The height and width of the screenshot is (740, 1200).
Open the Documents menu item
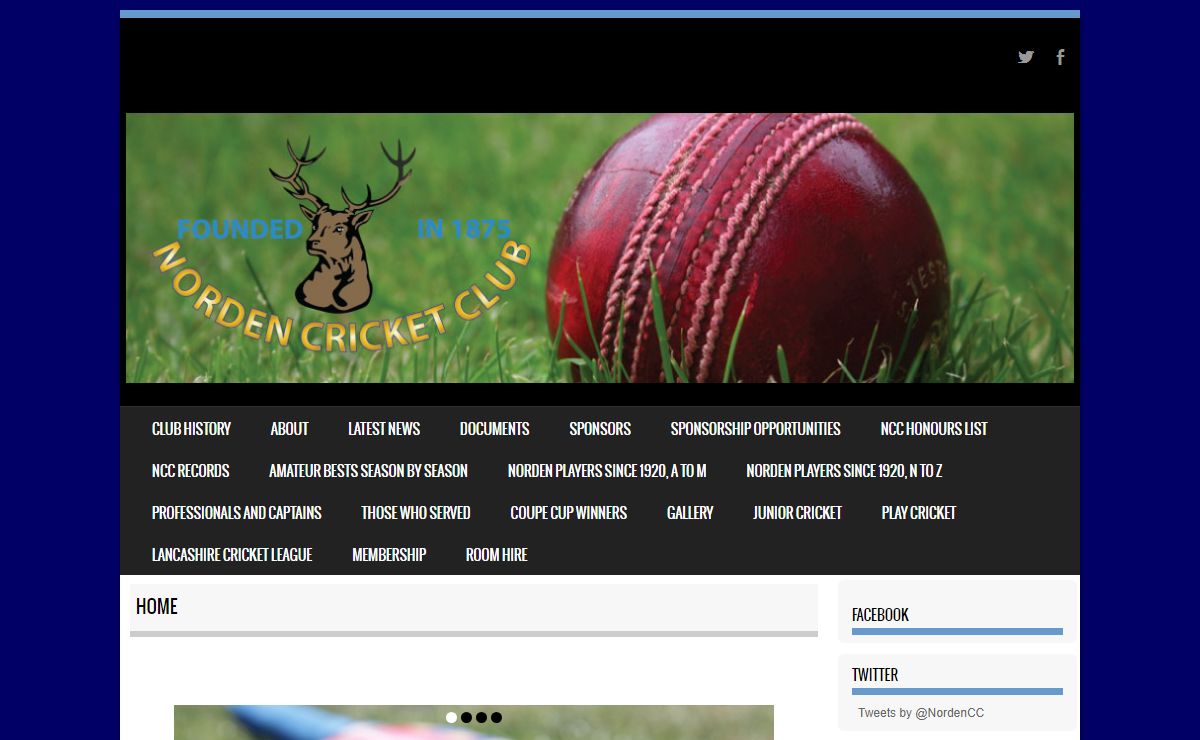point(494,428)
